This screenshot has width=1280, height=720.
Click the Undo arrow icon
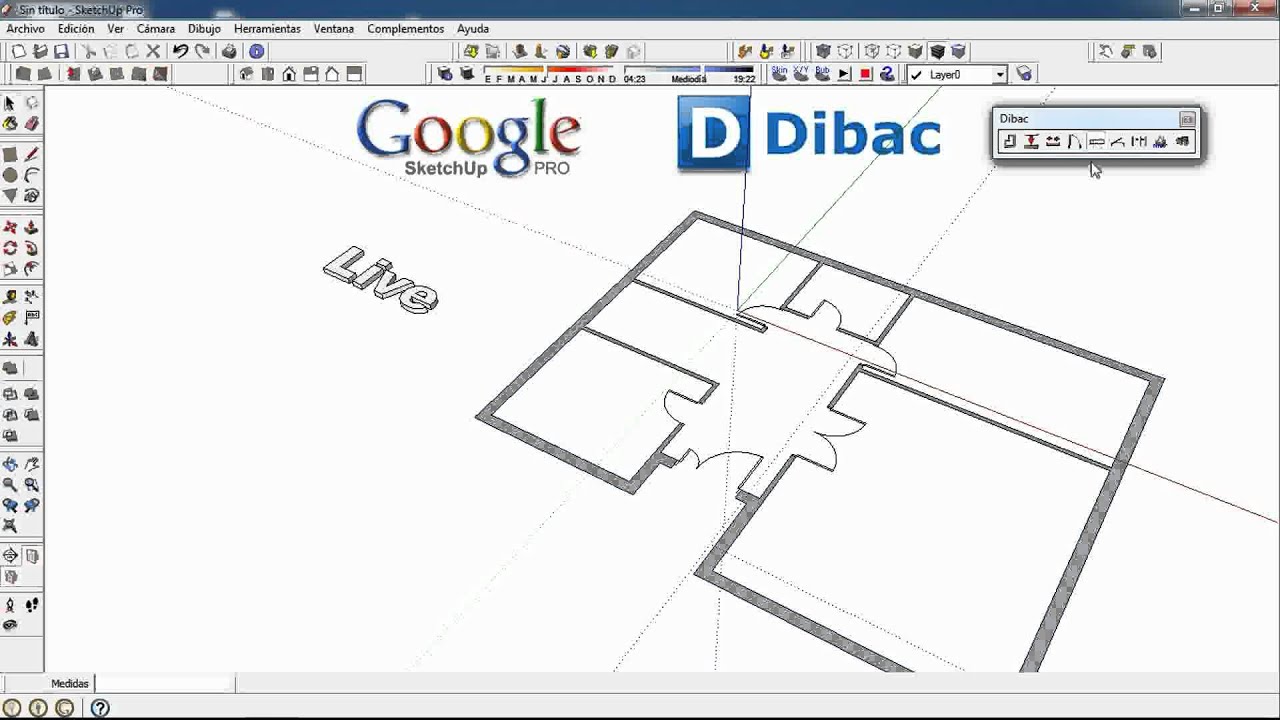pos(180,51)
